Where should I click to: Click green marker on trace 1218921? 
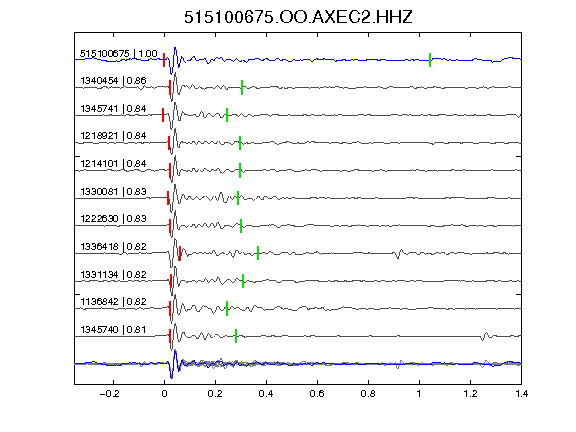click(x=240, y=143)
